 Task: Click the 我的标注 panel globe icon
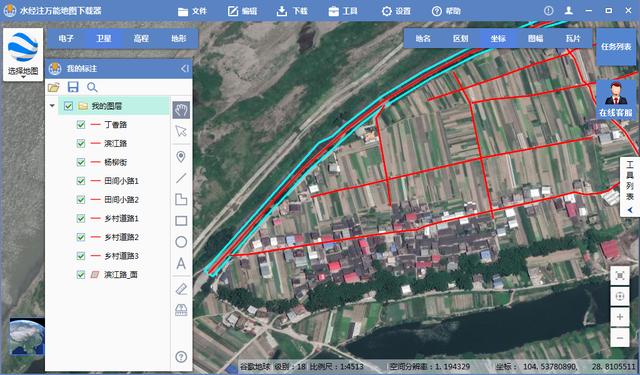pos(55,69)
